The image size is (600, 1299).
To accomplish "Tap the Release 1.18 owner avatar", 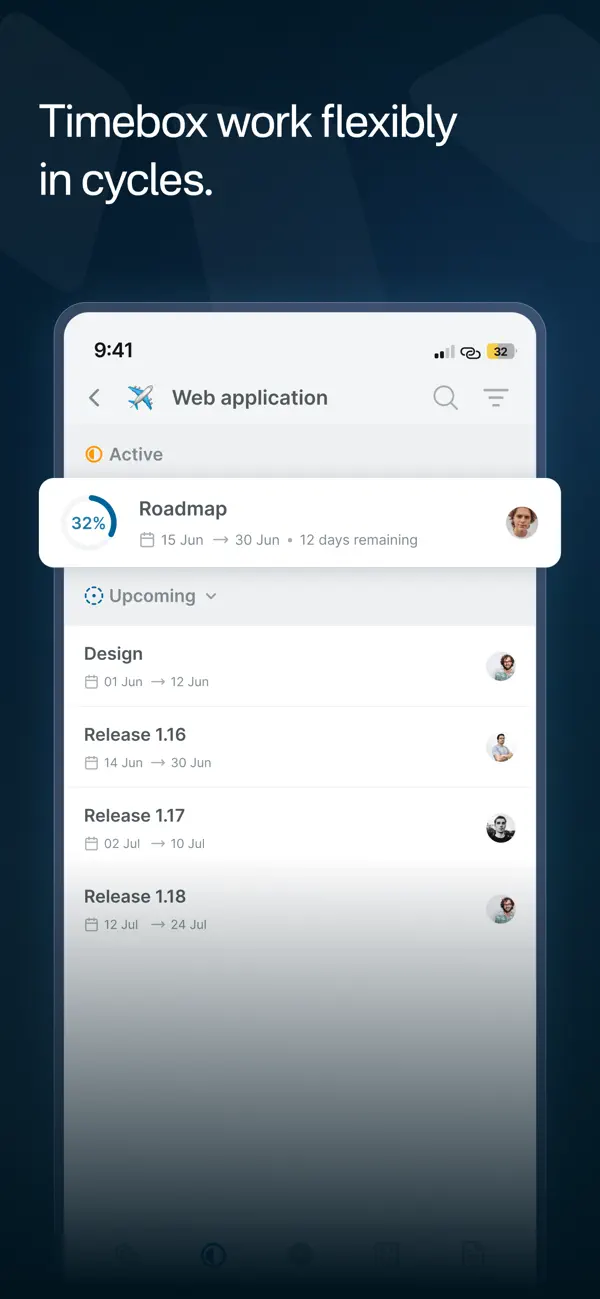I will point(501,909).
